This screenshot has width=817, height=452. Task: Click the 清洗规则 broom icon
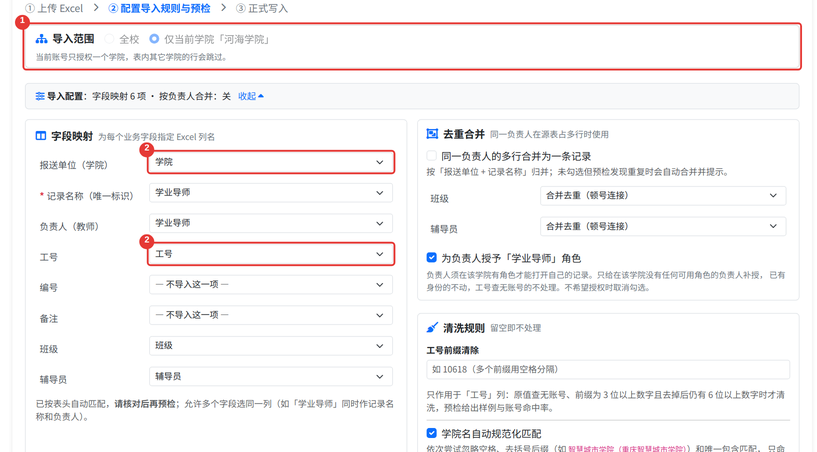432,327
